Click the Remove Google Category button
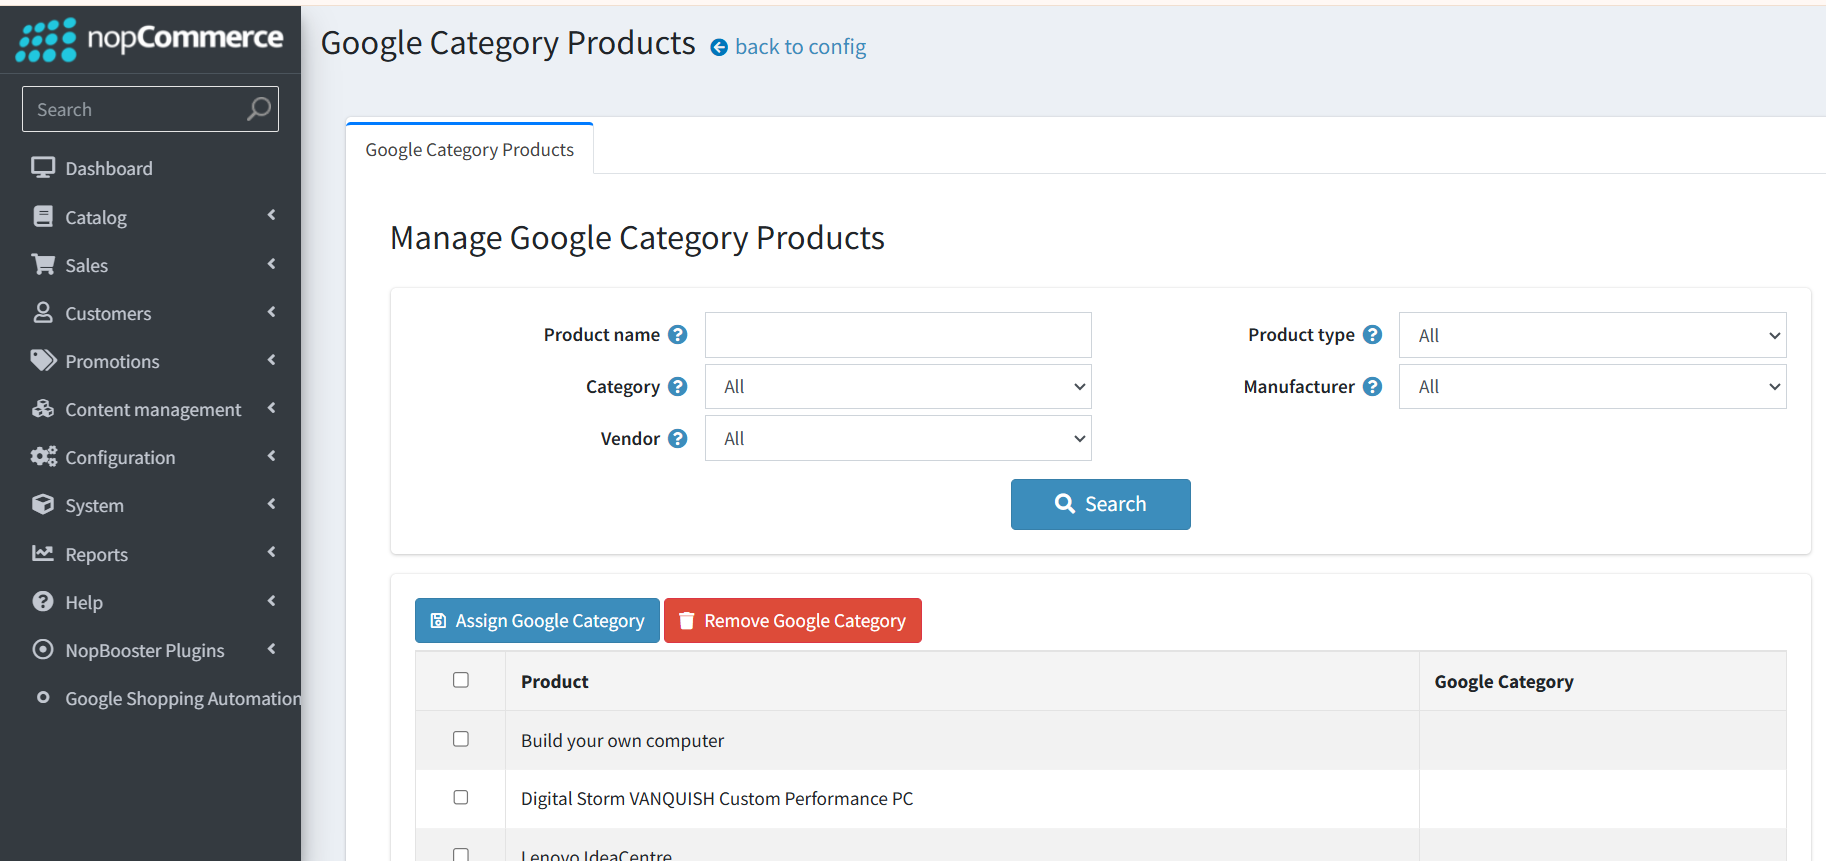 (792, 620)
